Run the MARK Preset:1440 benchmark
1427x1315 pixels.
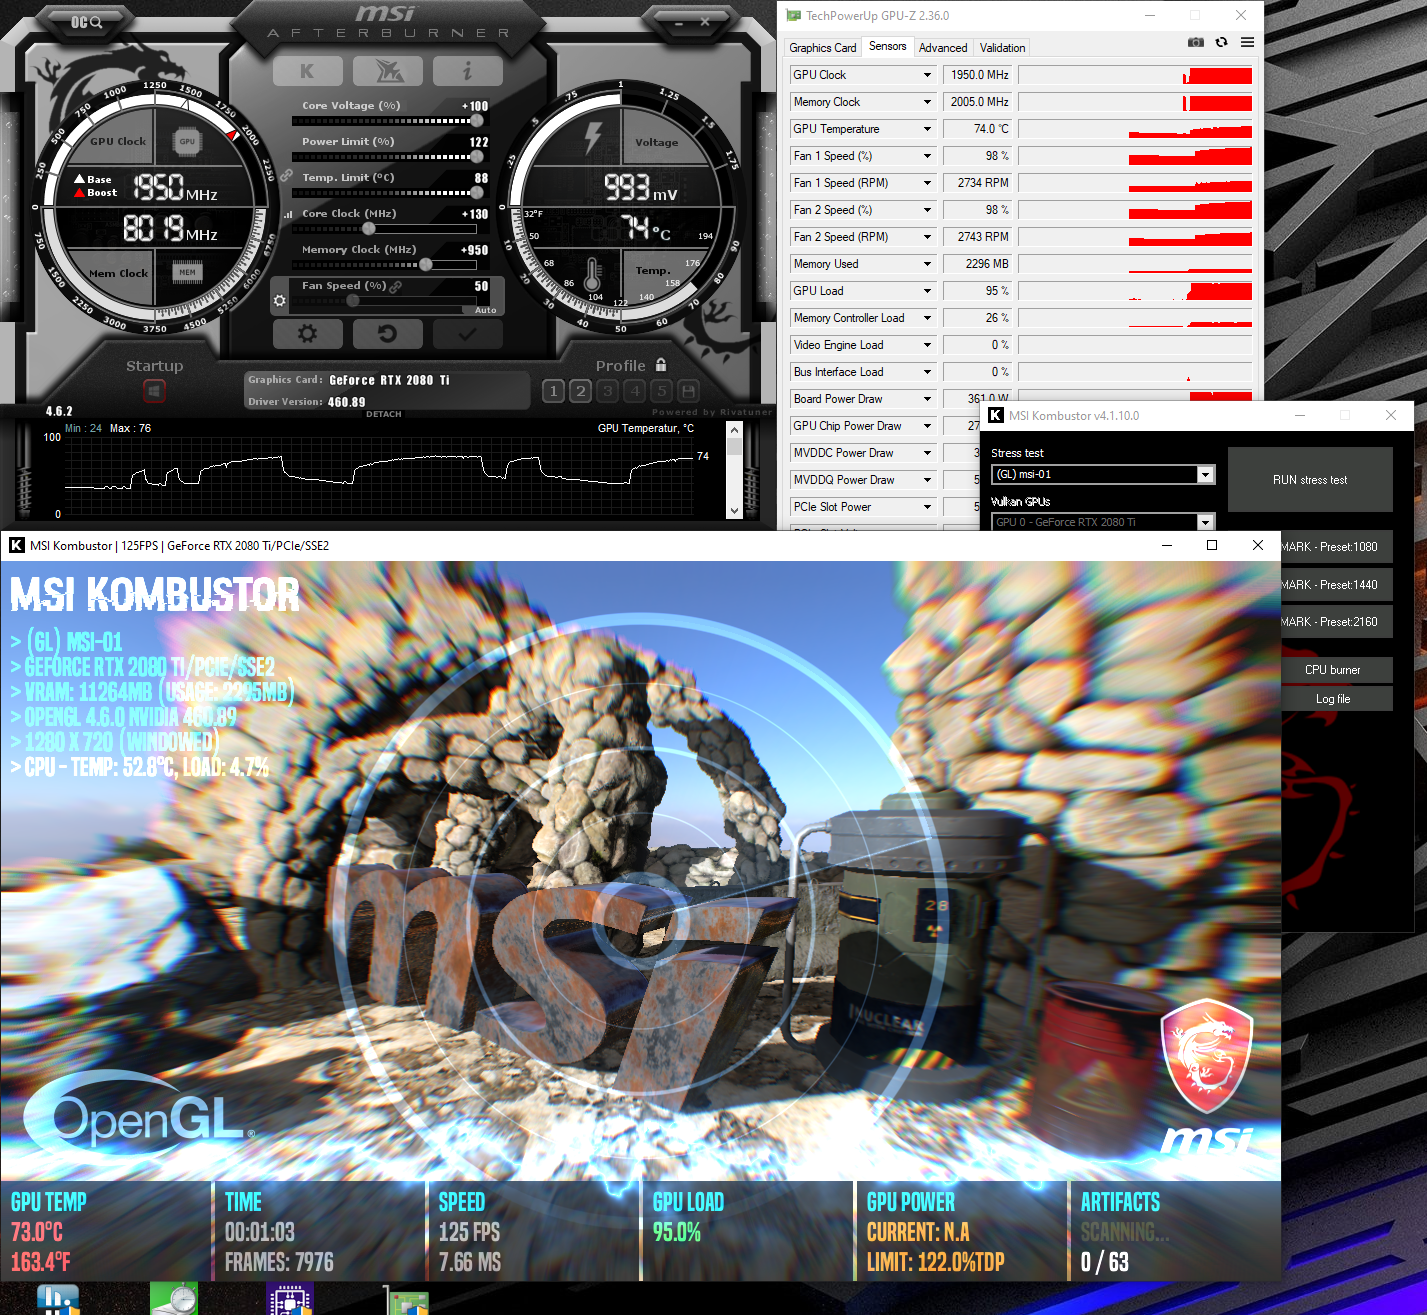1337,585
